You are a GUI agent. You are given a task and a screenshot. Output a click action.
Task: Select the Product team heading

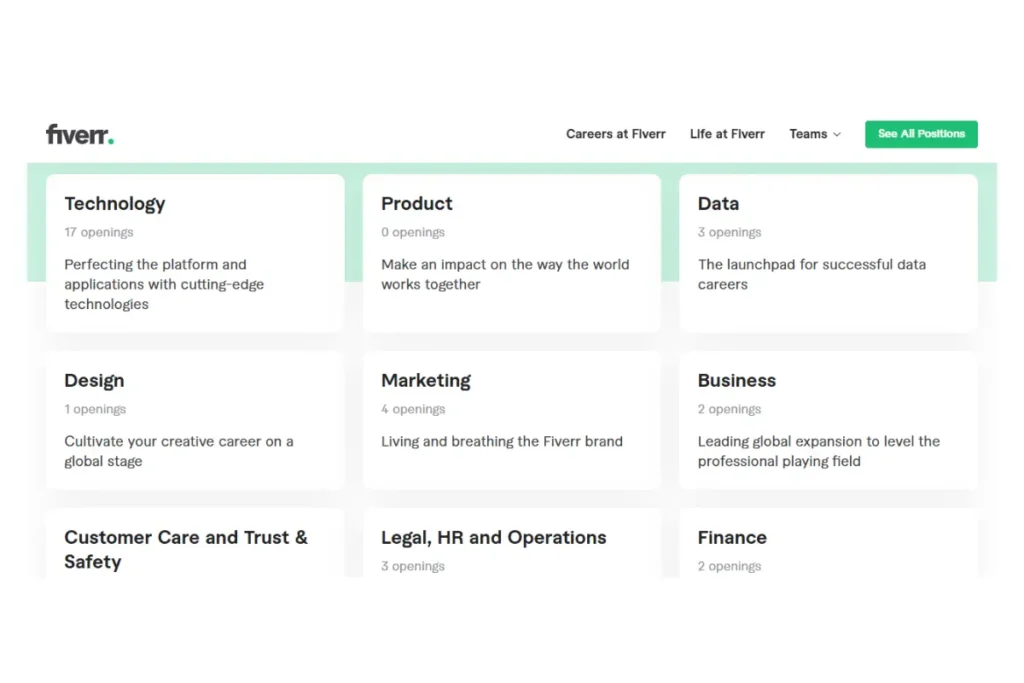(x=417, y=204)
